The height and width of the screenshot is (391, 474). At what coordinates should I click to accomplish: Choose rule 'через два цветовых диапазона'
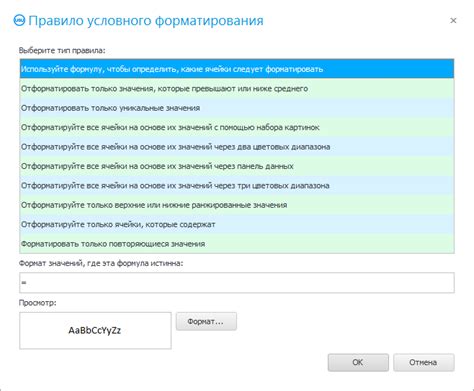[x=237, y=147]
